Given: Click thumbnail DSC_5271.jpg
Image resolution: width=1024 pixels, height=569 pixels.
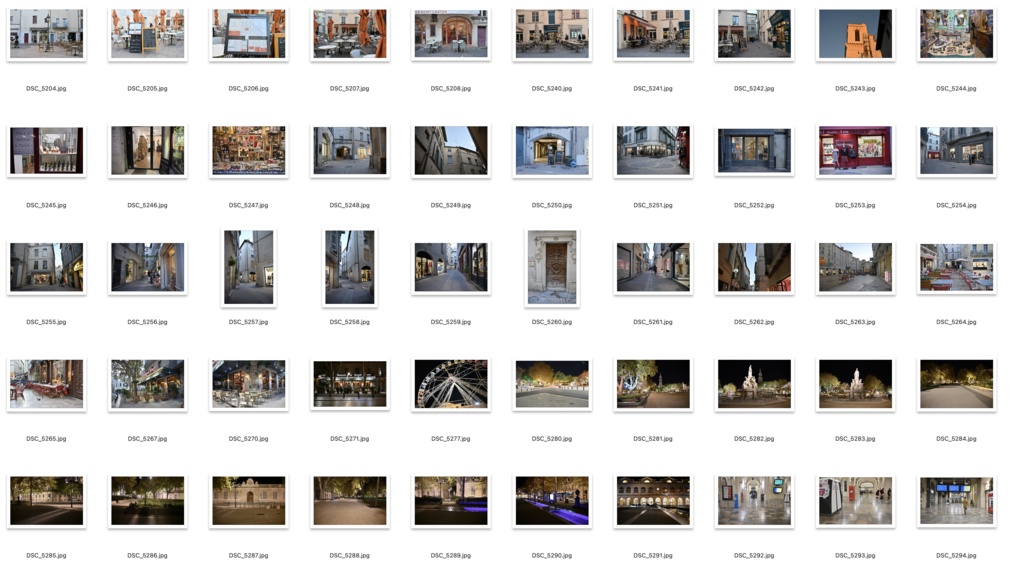Looking at the screenshot, I should pyautogui.click(x=349, y=384).
